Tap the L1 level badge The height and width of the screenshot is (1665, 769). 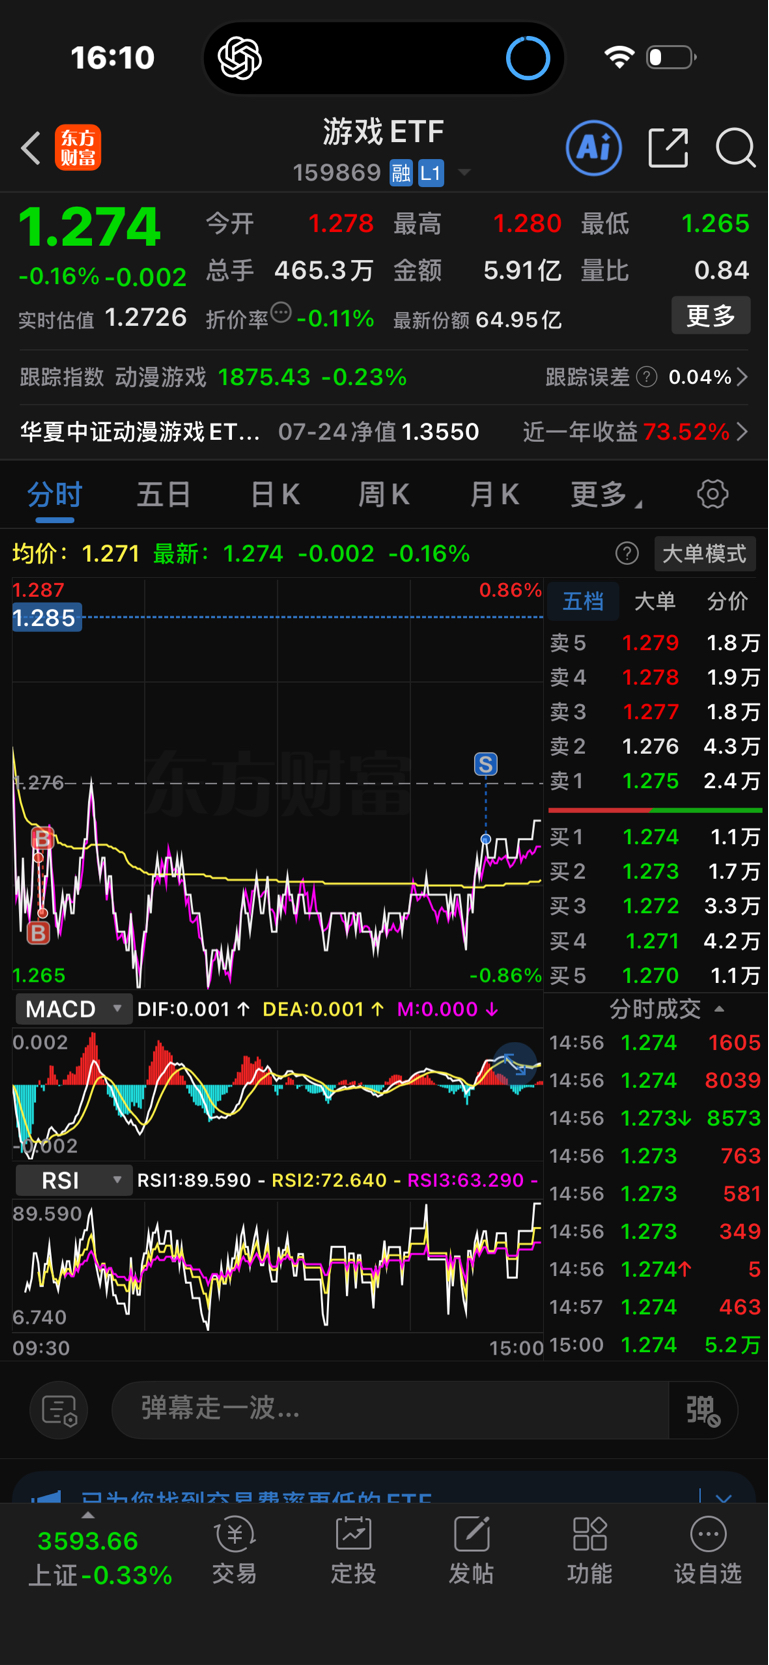430,173
